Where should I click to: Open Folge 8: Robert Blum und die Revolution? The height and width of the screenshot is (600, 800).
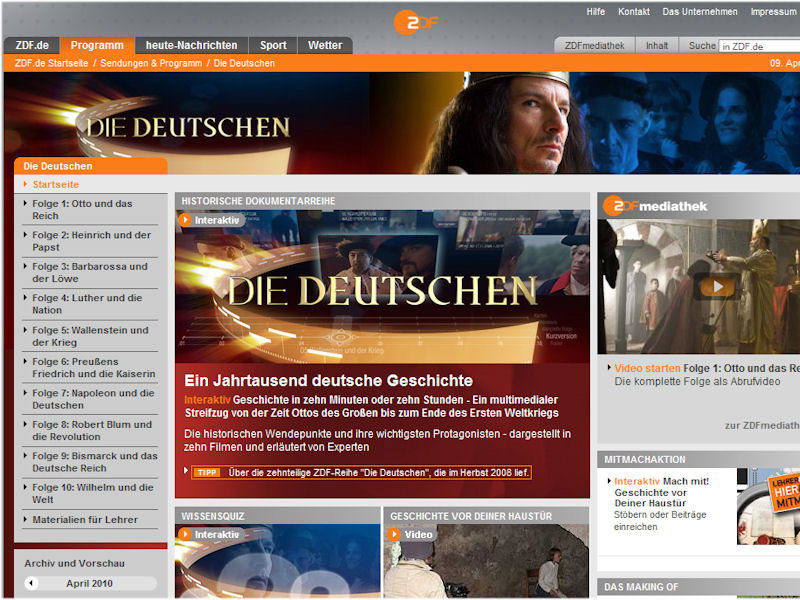coord(90,430)
